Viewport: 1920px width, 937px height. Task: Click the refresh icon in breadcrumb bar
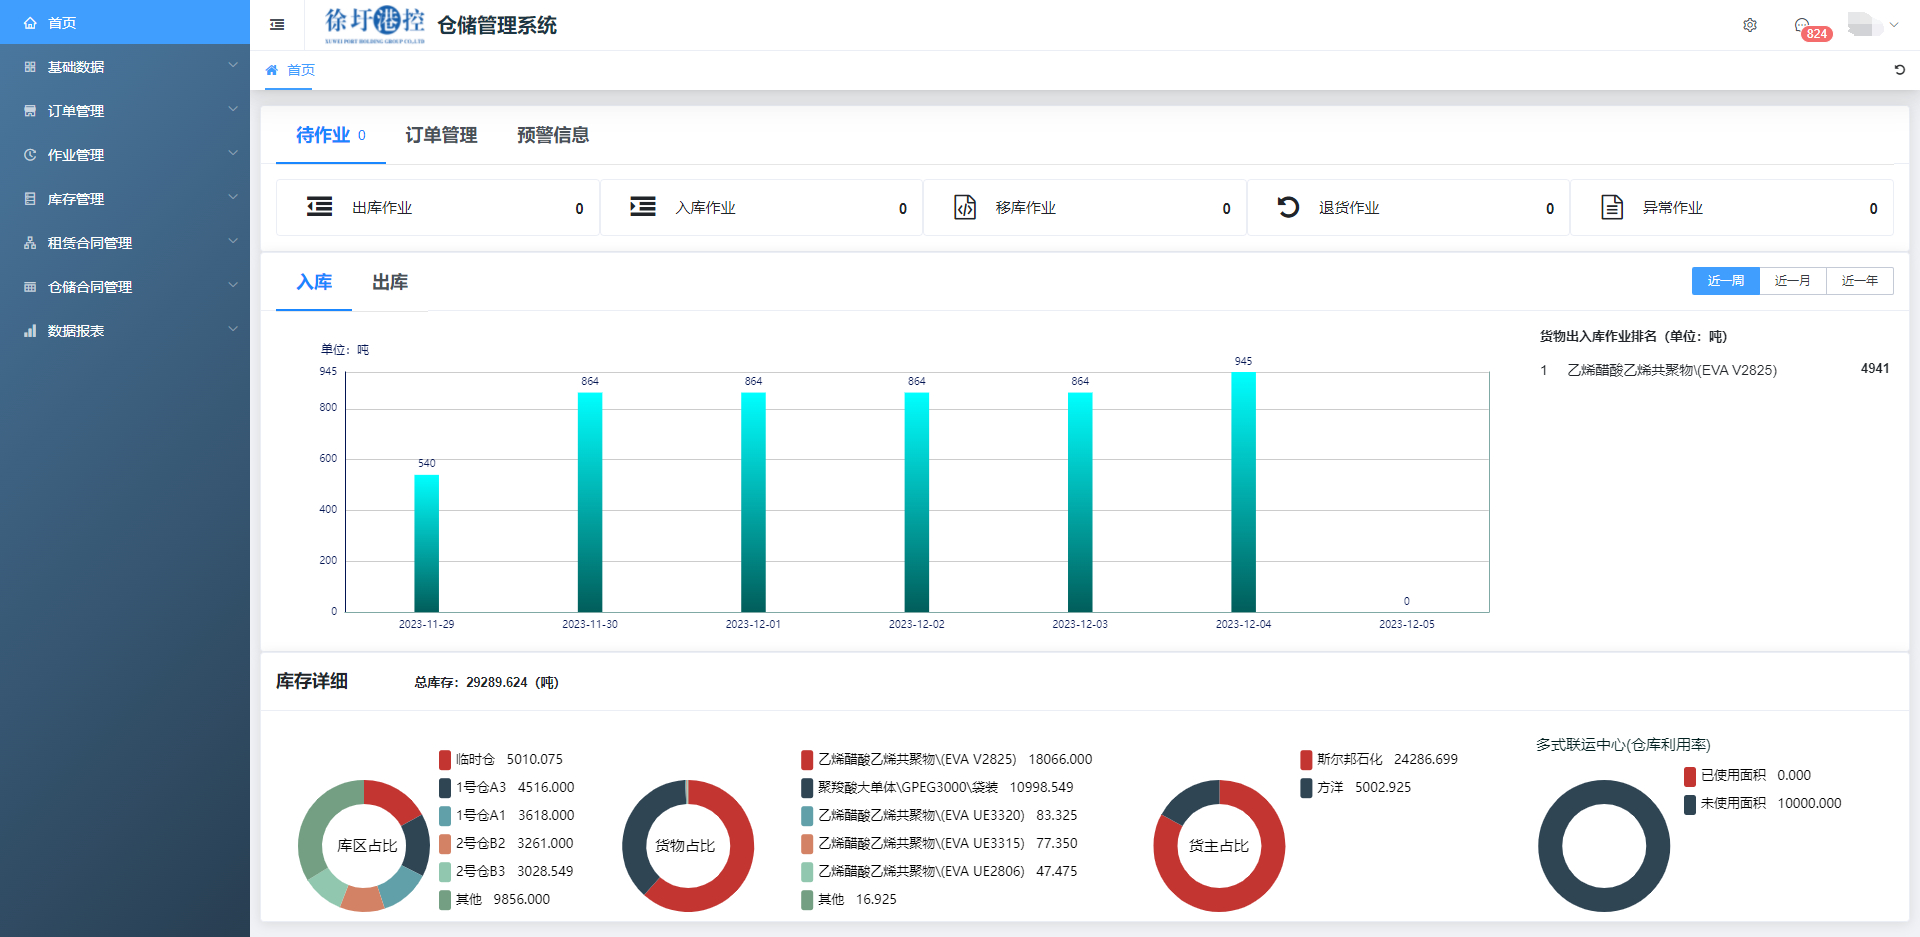tap(1899, 70)
